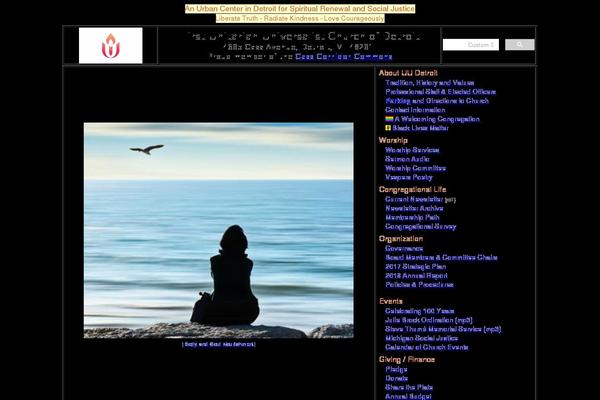
Task: Click the Cass Avenue address line
Action: [x=297, y=47]
